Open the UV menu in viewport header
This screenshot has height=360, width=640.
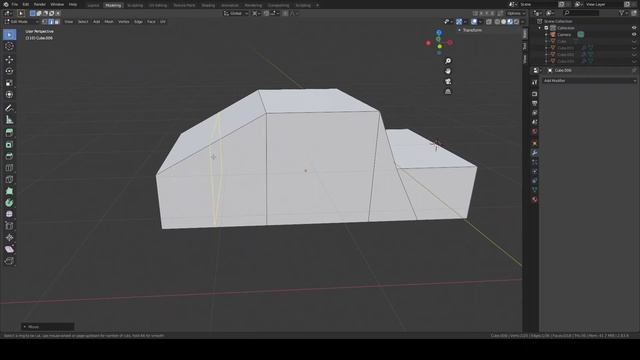coord(163,22)
